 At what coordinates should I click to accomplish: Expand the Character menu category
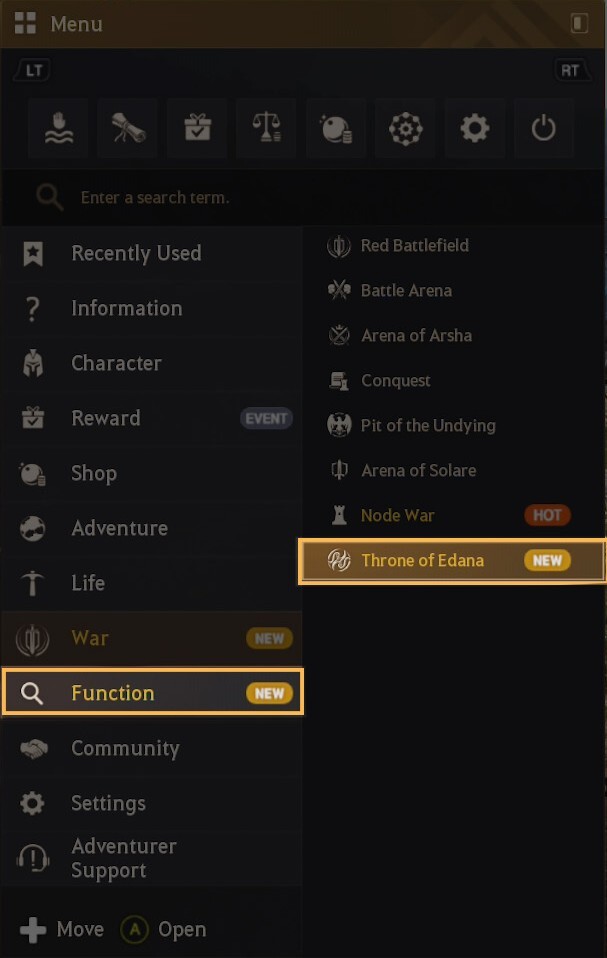pyautogui.click(x=116, y=364)
